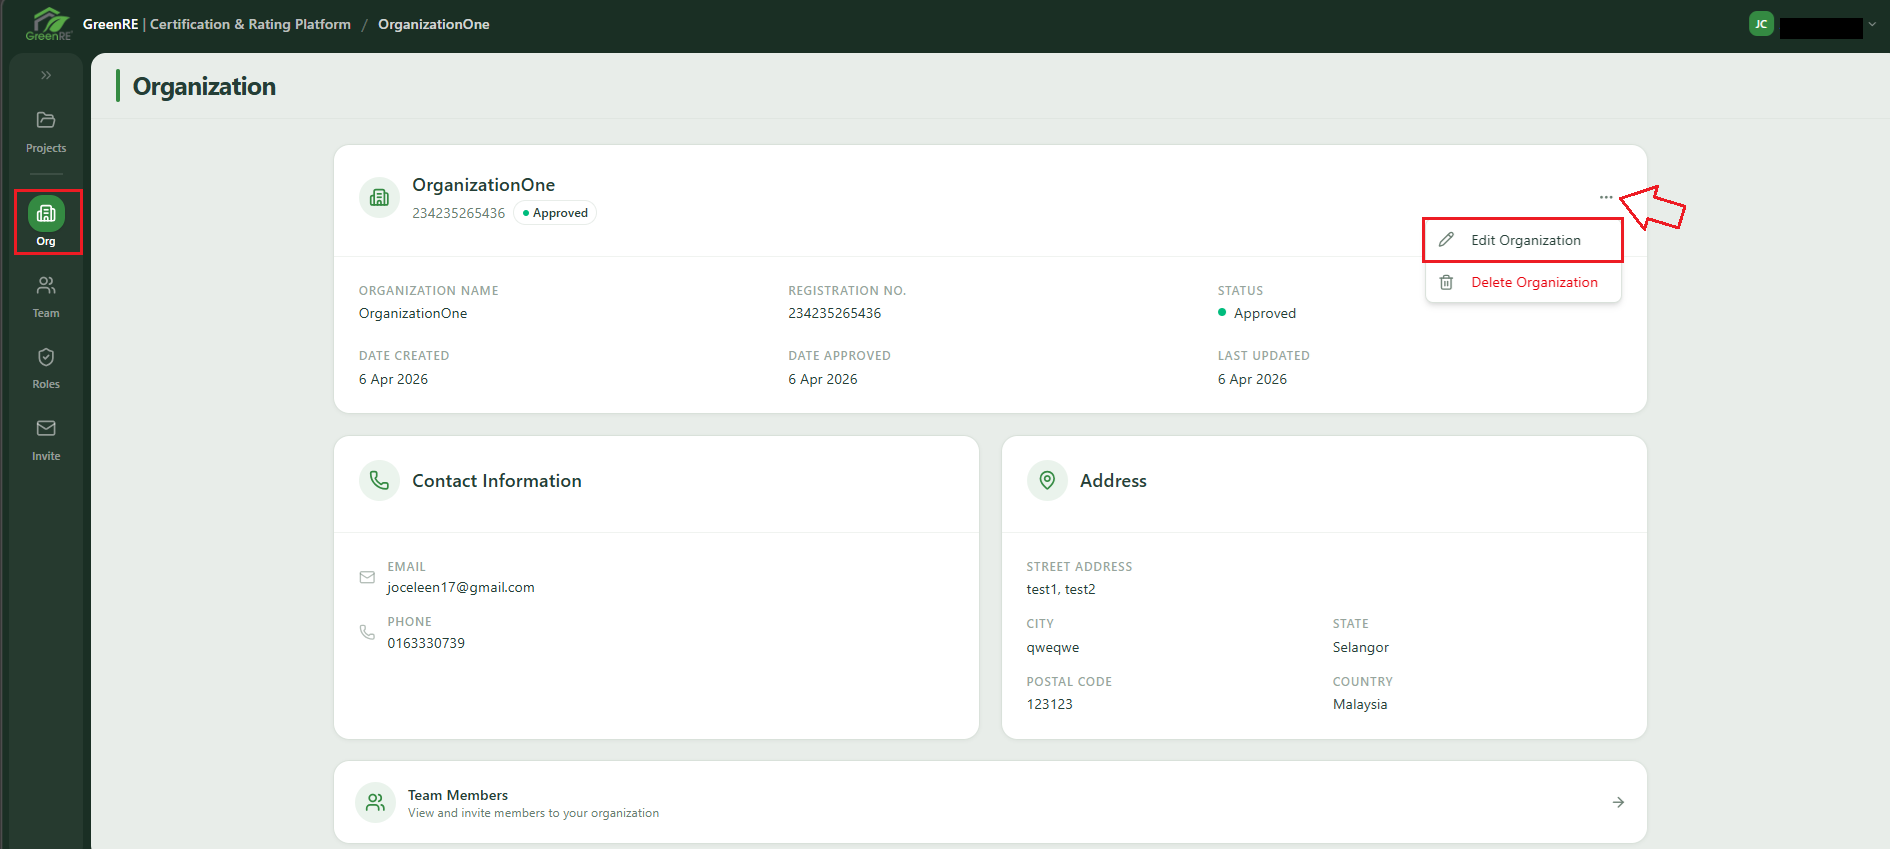Click the trash icon beside Delete Organization

(x=1446, y=282)
